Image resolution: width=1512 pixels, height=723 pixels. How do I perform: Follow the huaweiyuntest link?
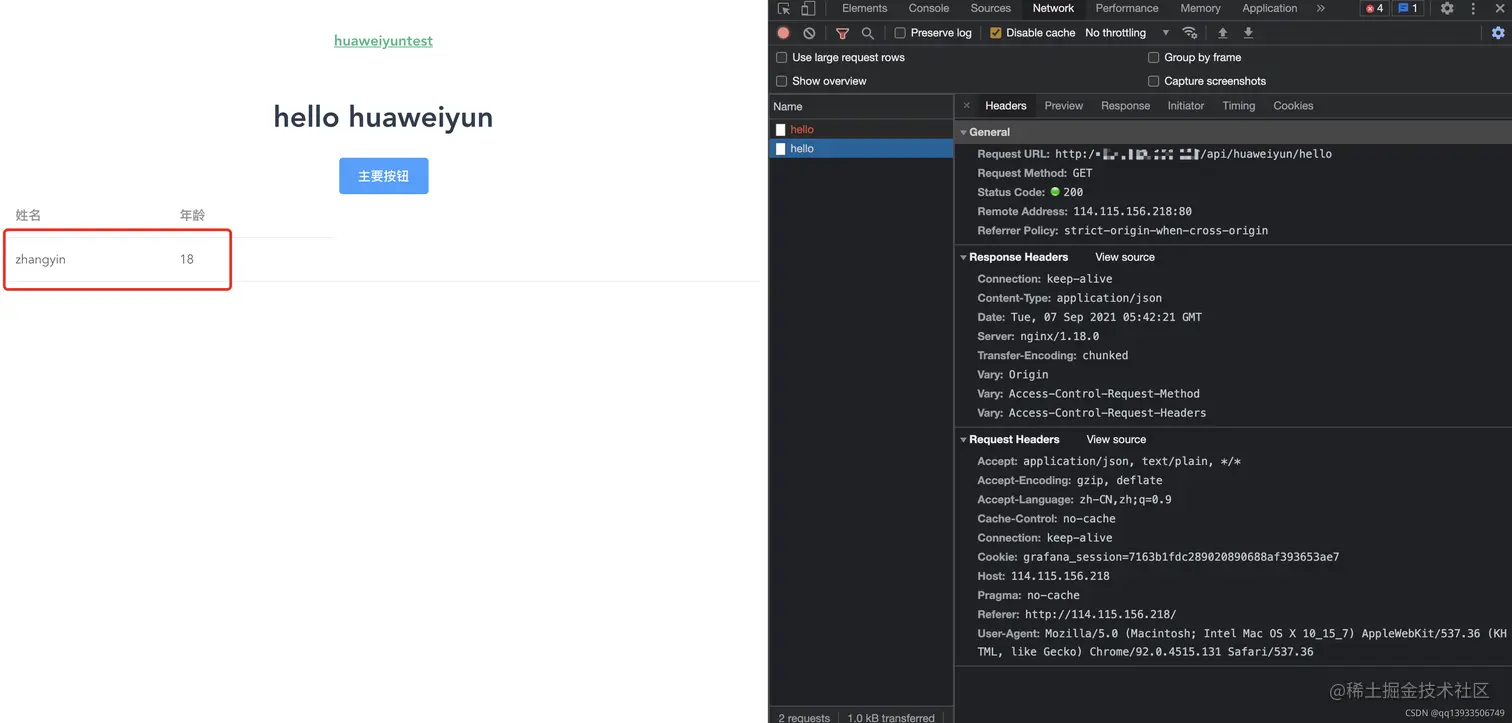point(383,41)
